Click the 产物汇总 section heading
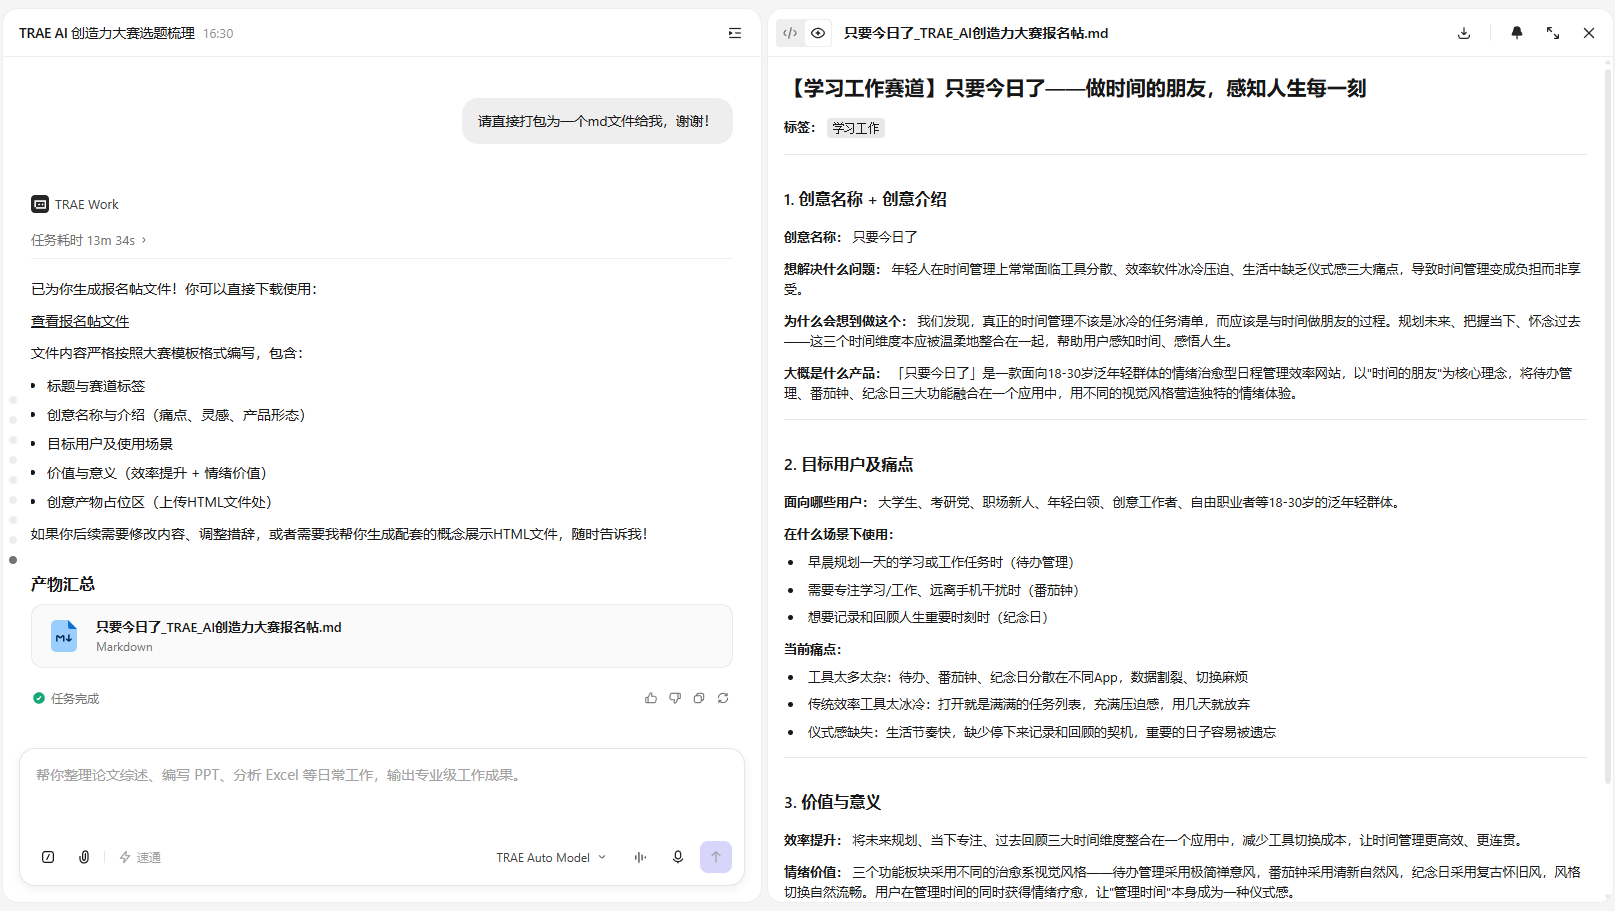The width and height of the screenshot is (1615, 911). tap(62, 584)
